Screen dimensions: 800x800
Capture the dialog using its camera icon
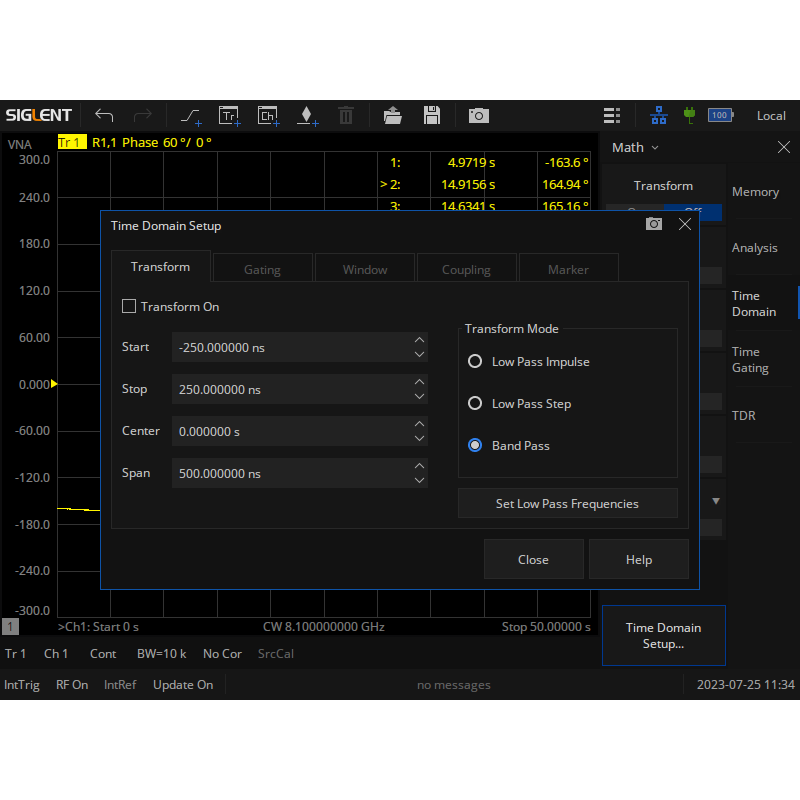654,224
